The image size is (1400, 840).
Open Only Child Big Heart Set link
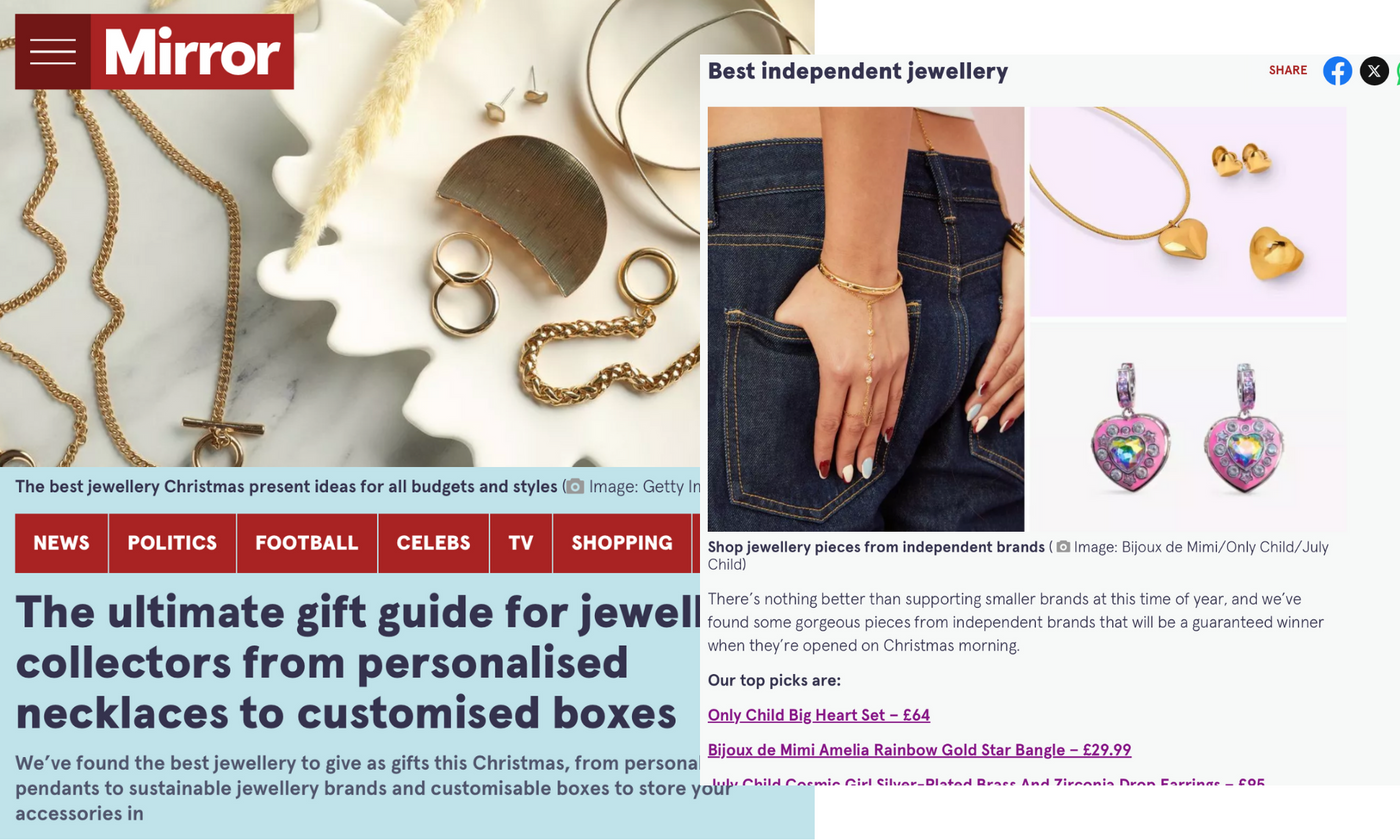pyautogui.click(x=819, y=715)
